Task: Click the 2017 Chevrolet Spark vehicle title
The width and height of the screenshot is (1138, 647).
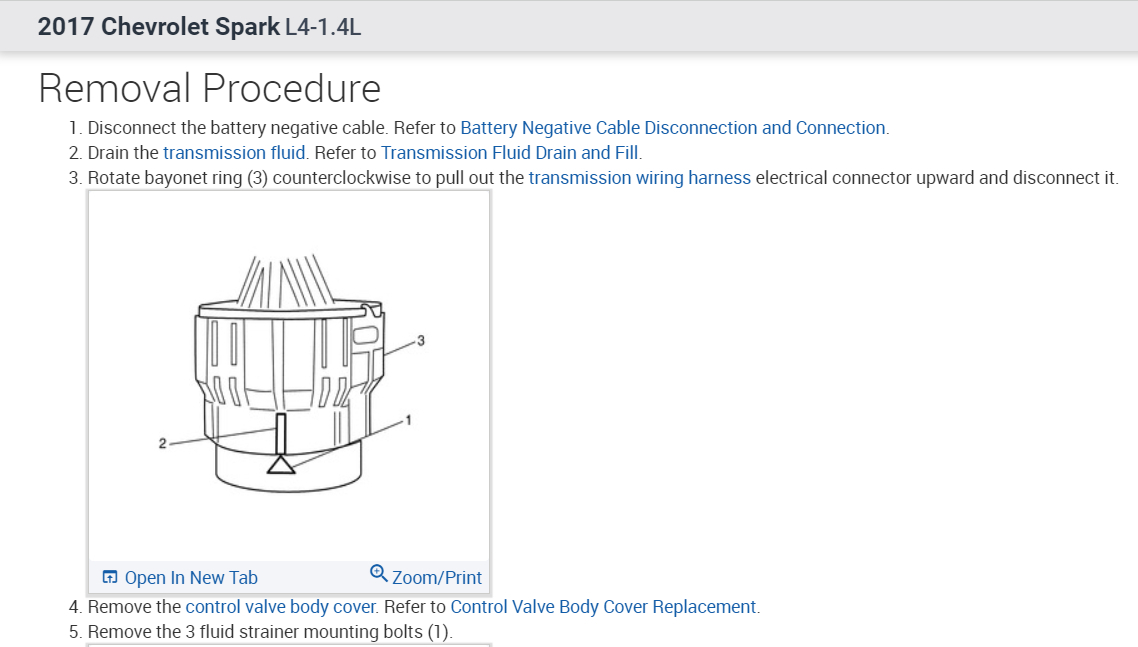Action: 158,26
